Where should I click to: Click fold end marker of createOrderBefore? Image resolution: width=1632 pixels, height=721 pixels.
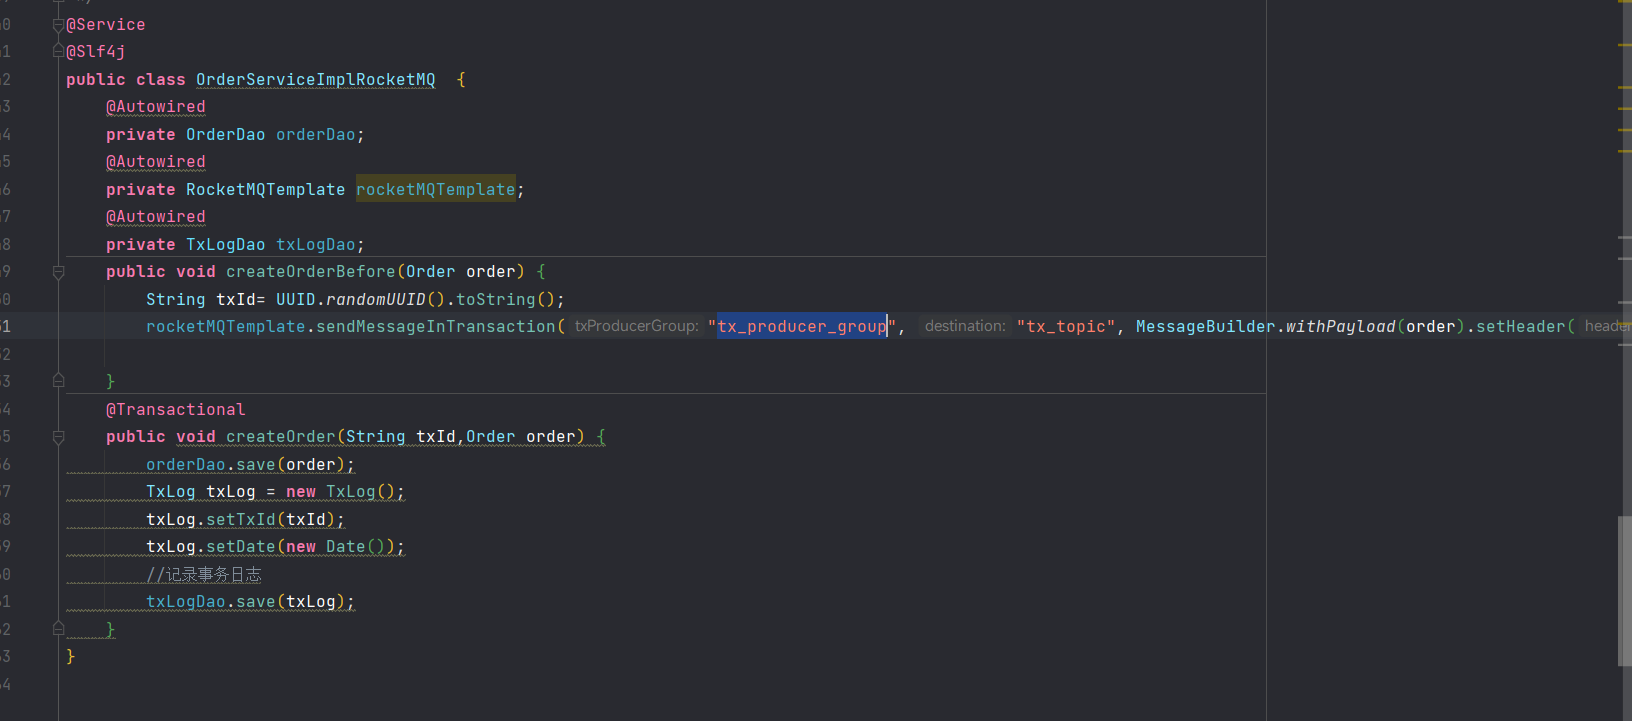58,381
